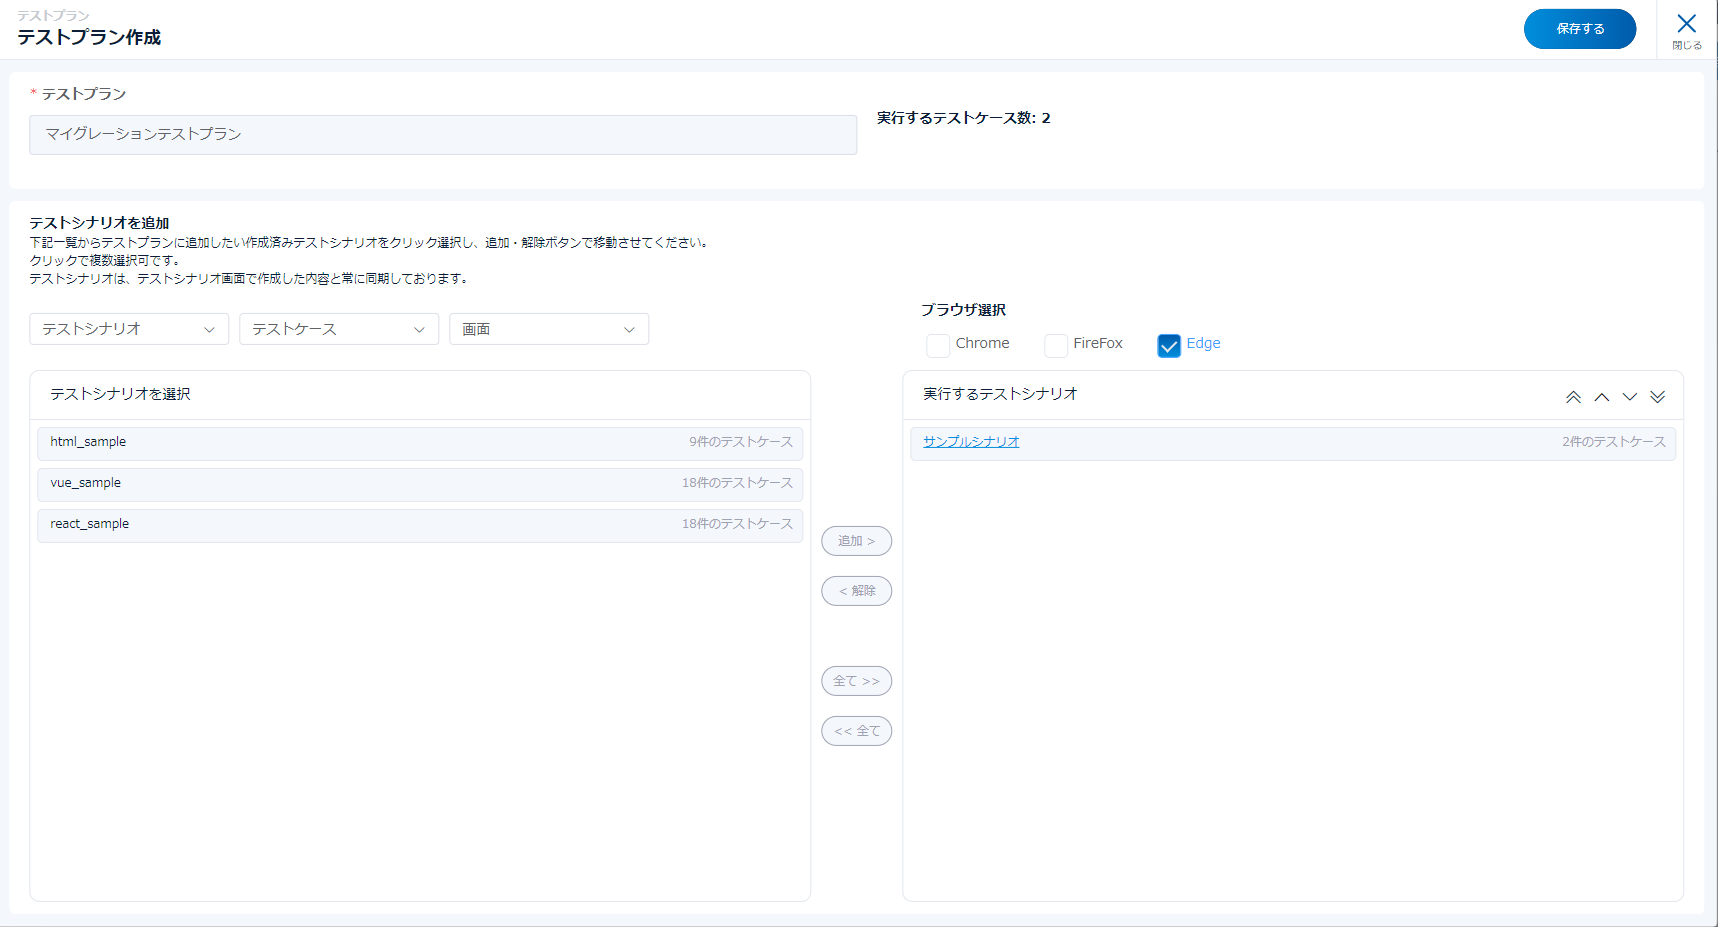Click the 9件のテストケース count text
The image size is (1718, 927).
(741, 442)
